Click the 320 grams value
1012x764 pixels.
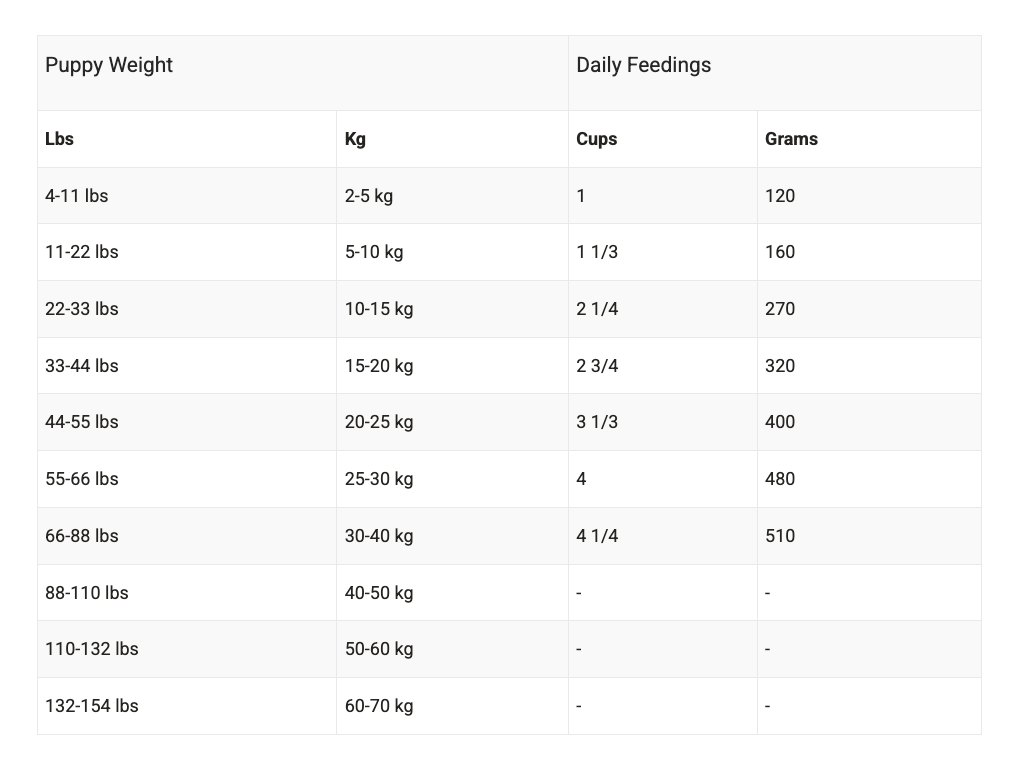[780, 366]
